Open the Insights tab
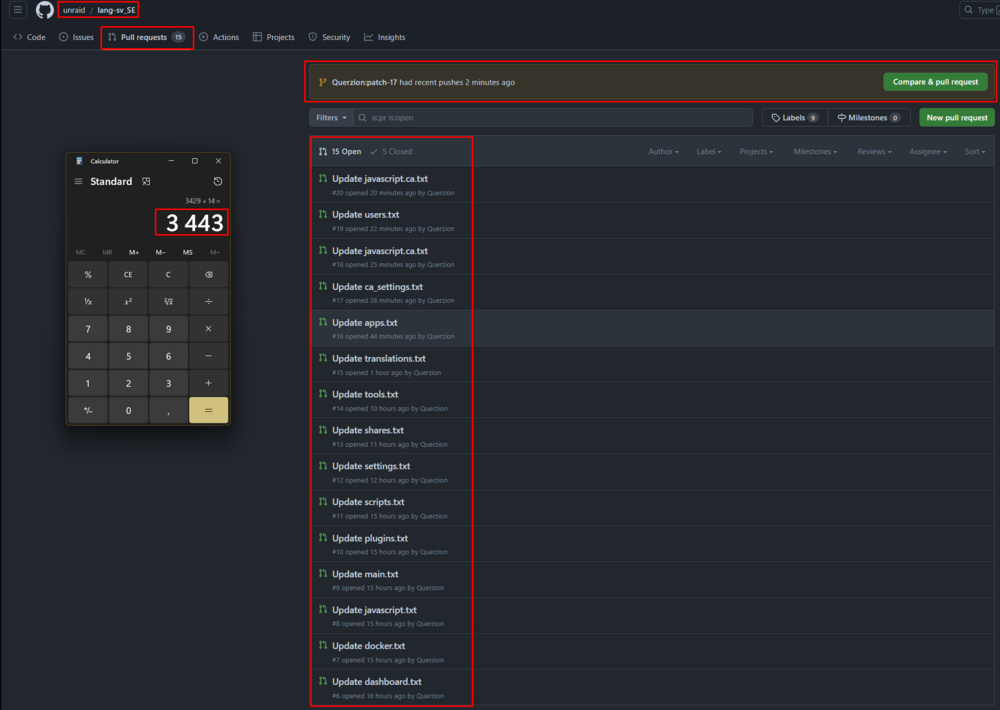The height and width of the screenshot is (710, 1000). click(x=385, y=37)
